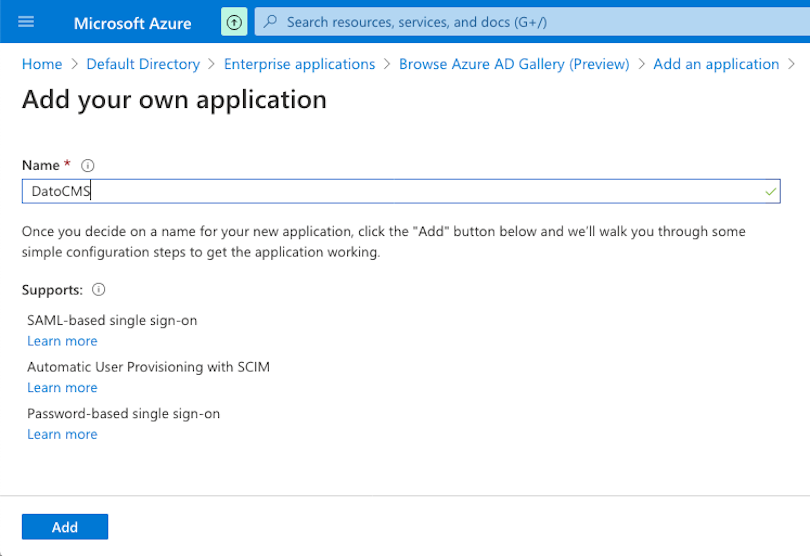The width and height of the screenshot is (810, 556).
Task: Open the Add an application breadcrumb
Action: click(716, 64)
